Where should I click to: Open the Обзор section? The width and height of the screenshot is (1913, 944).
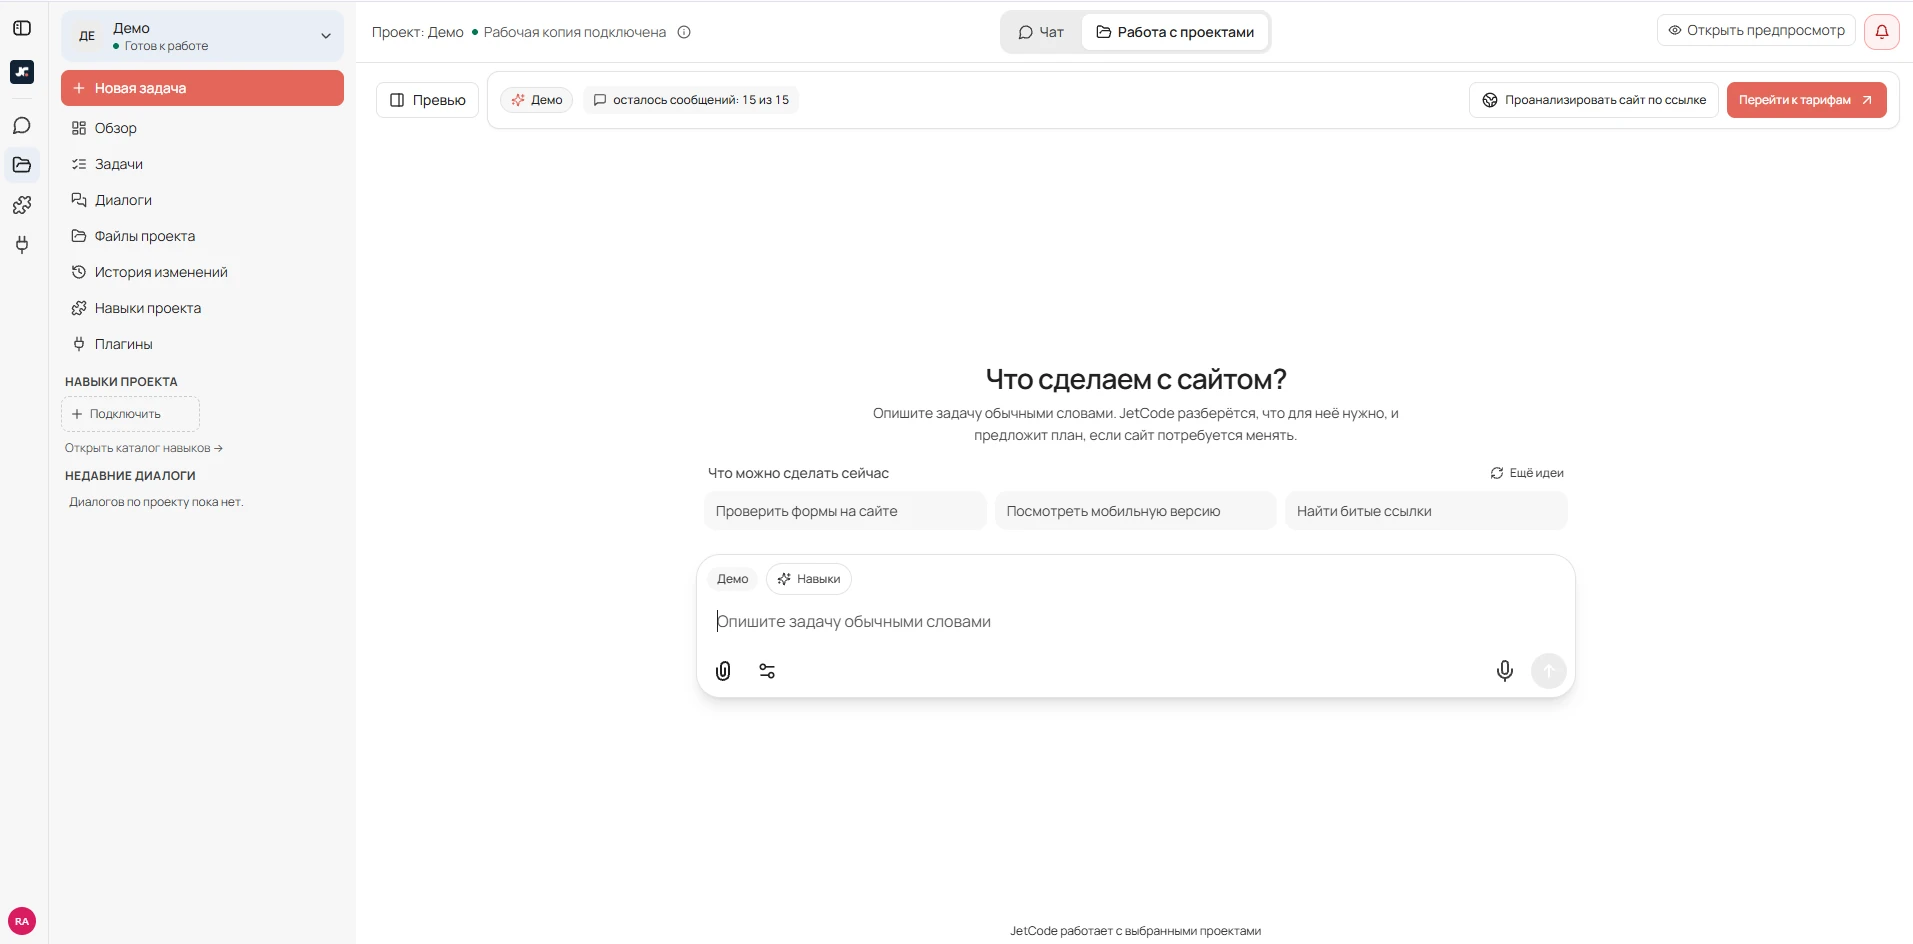(x=202, y=128)
